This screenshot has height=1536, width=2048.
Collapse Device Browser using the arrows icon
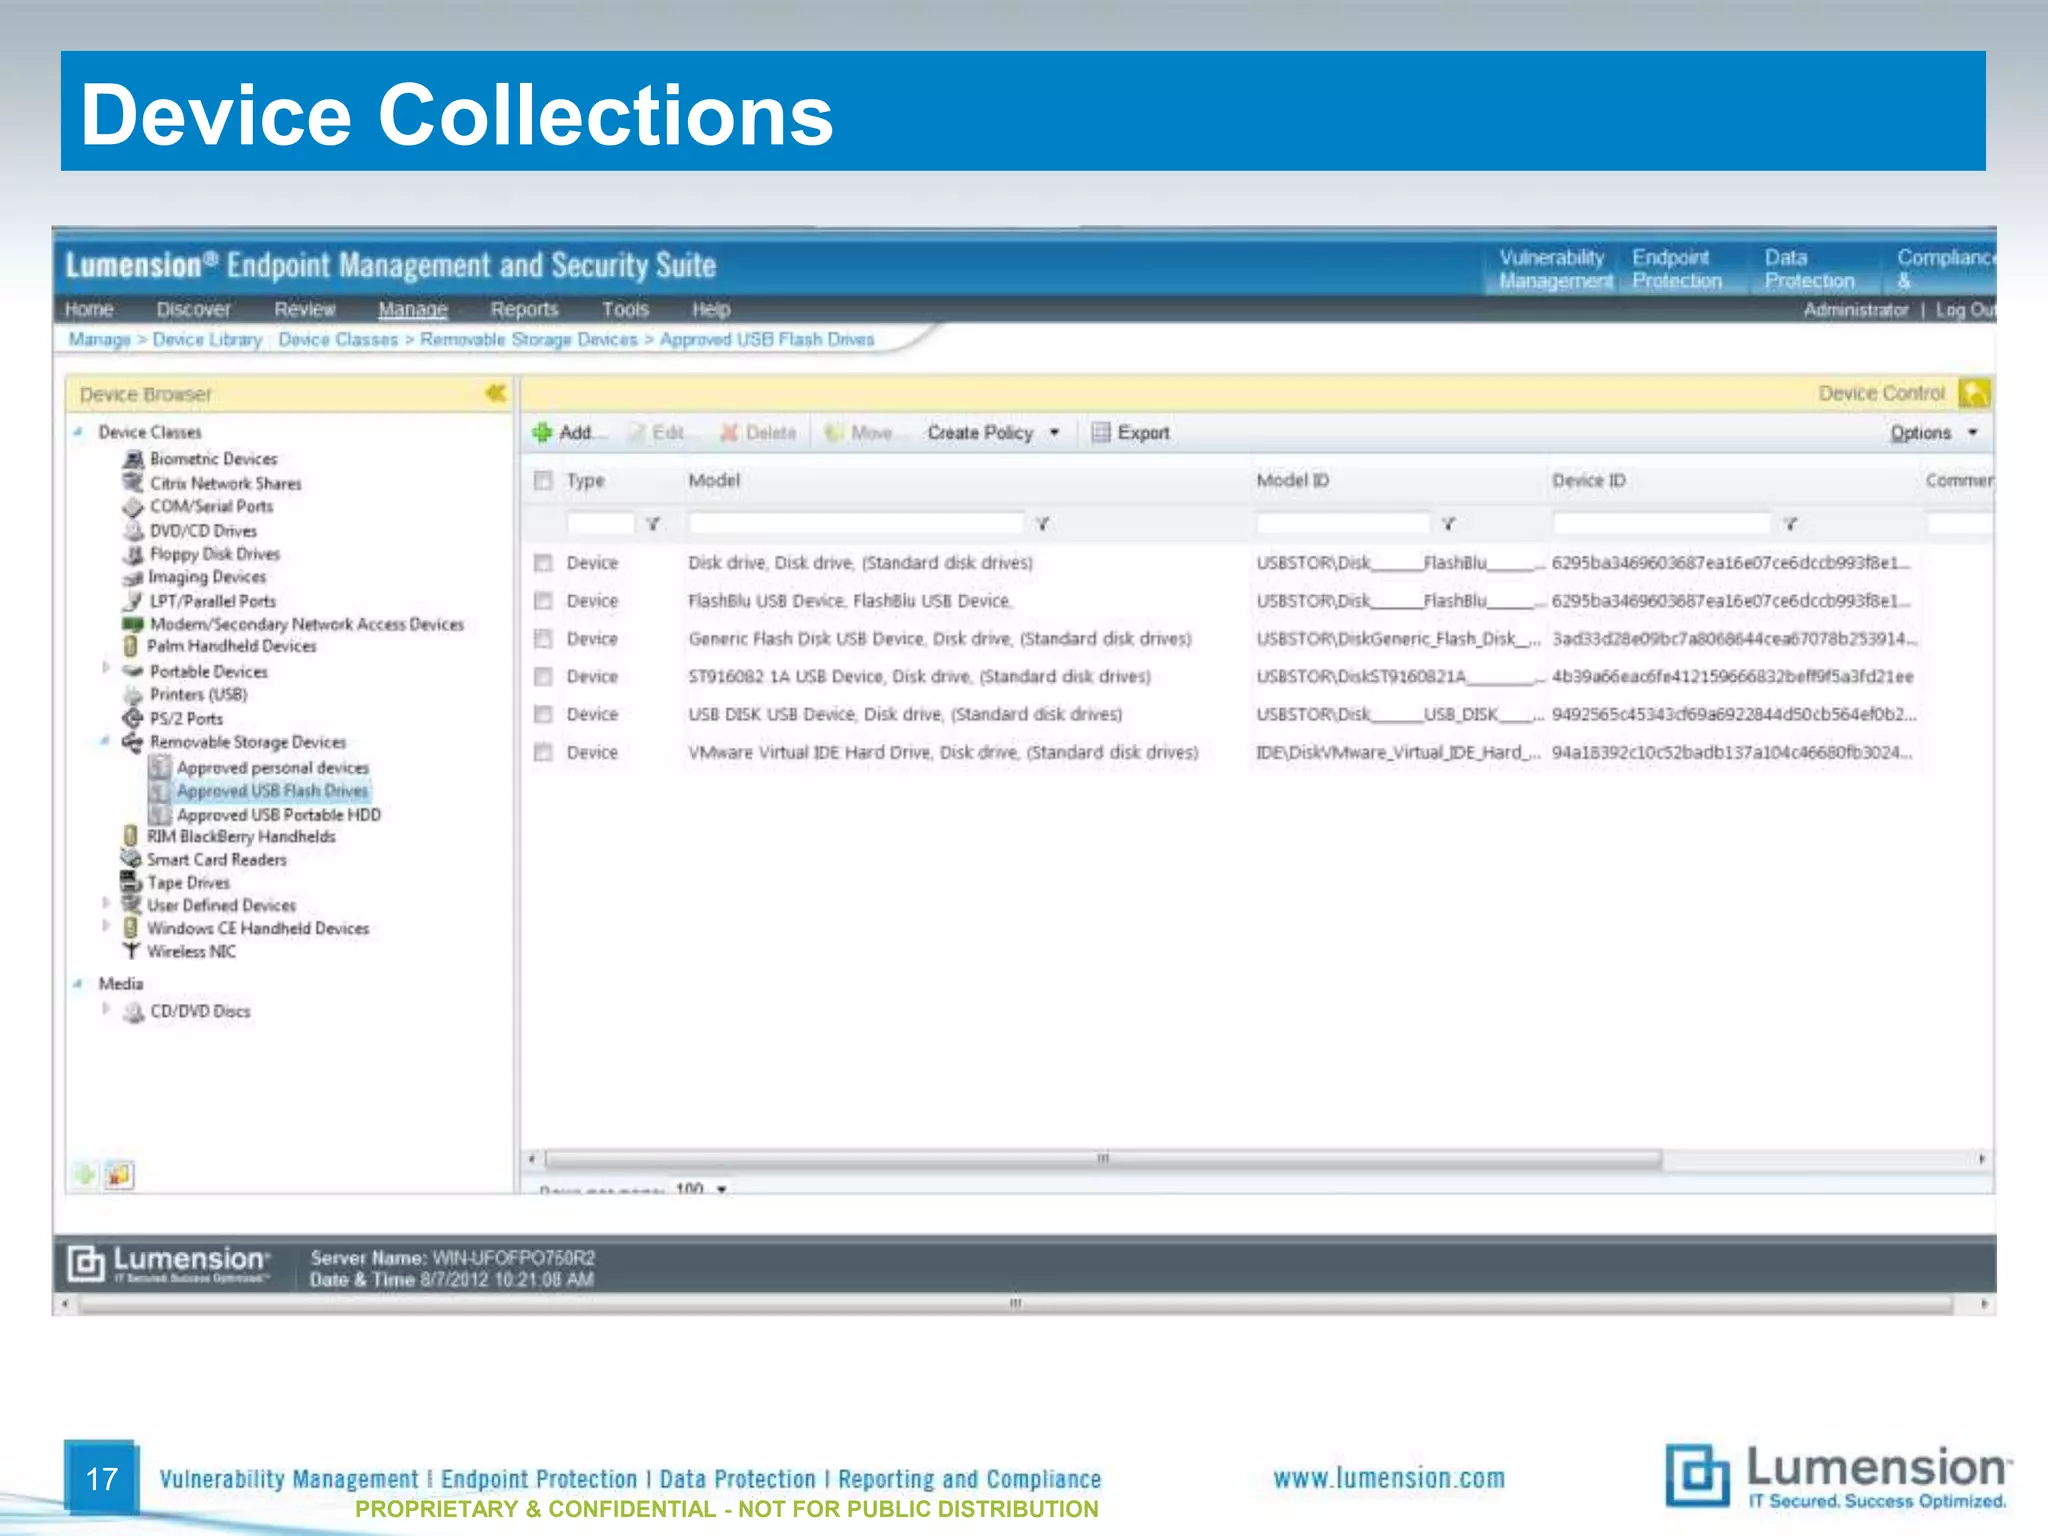495,393
